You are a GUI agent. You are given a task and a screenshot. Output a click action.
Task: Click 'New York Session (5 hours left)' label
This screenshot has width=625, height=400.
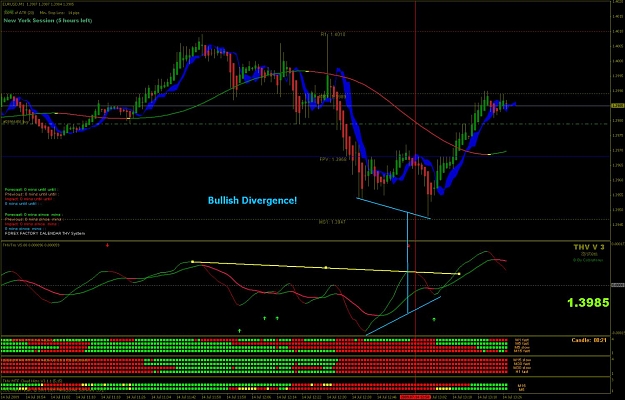coord(48,20)
